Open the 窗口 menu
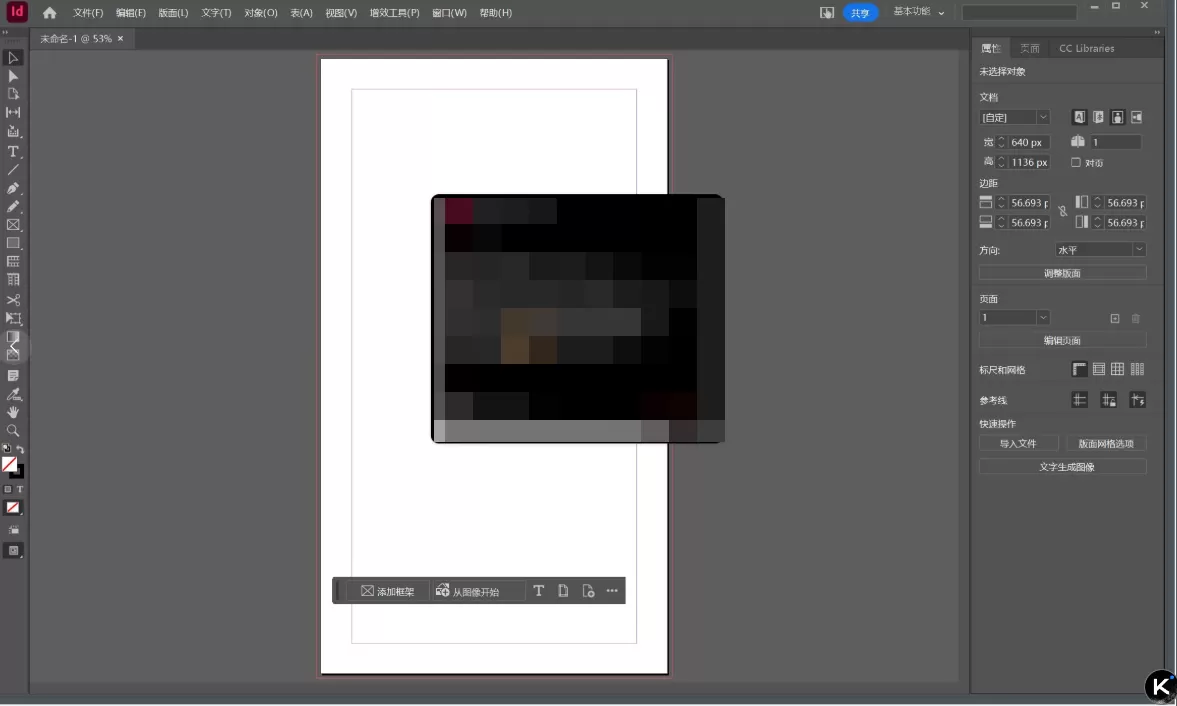1177x706 pixels. (449, 12)
